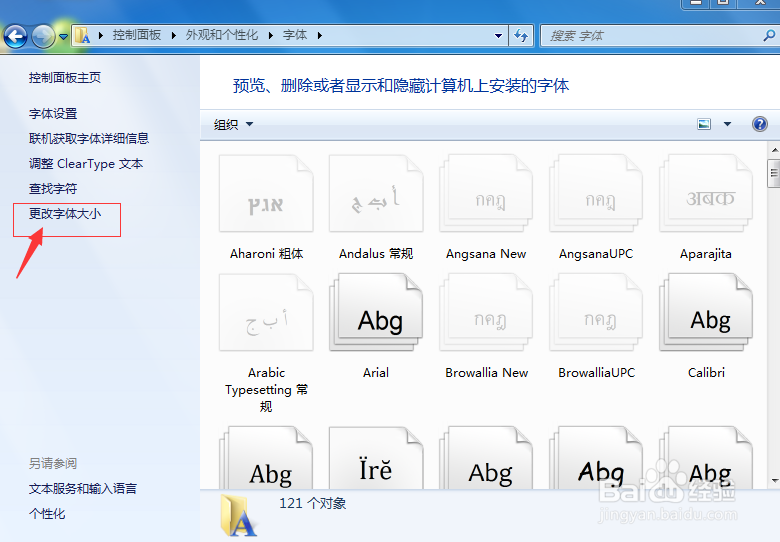The height and width of the screenshot is (542, 780).
Task: Click the BrowalliaUPC label text
Action: (596, 372)
